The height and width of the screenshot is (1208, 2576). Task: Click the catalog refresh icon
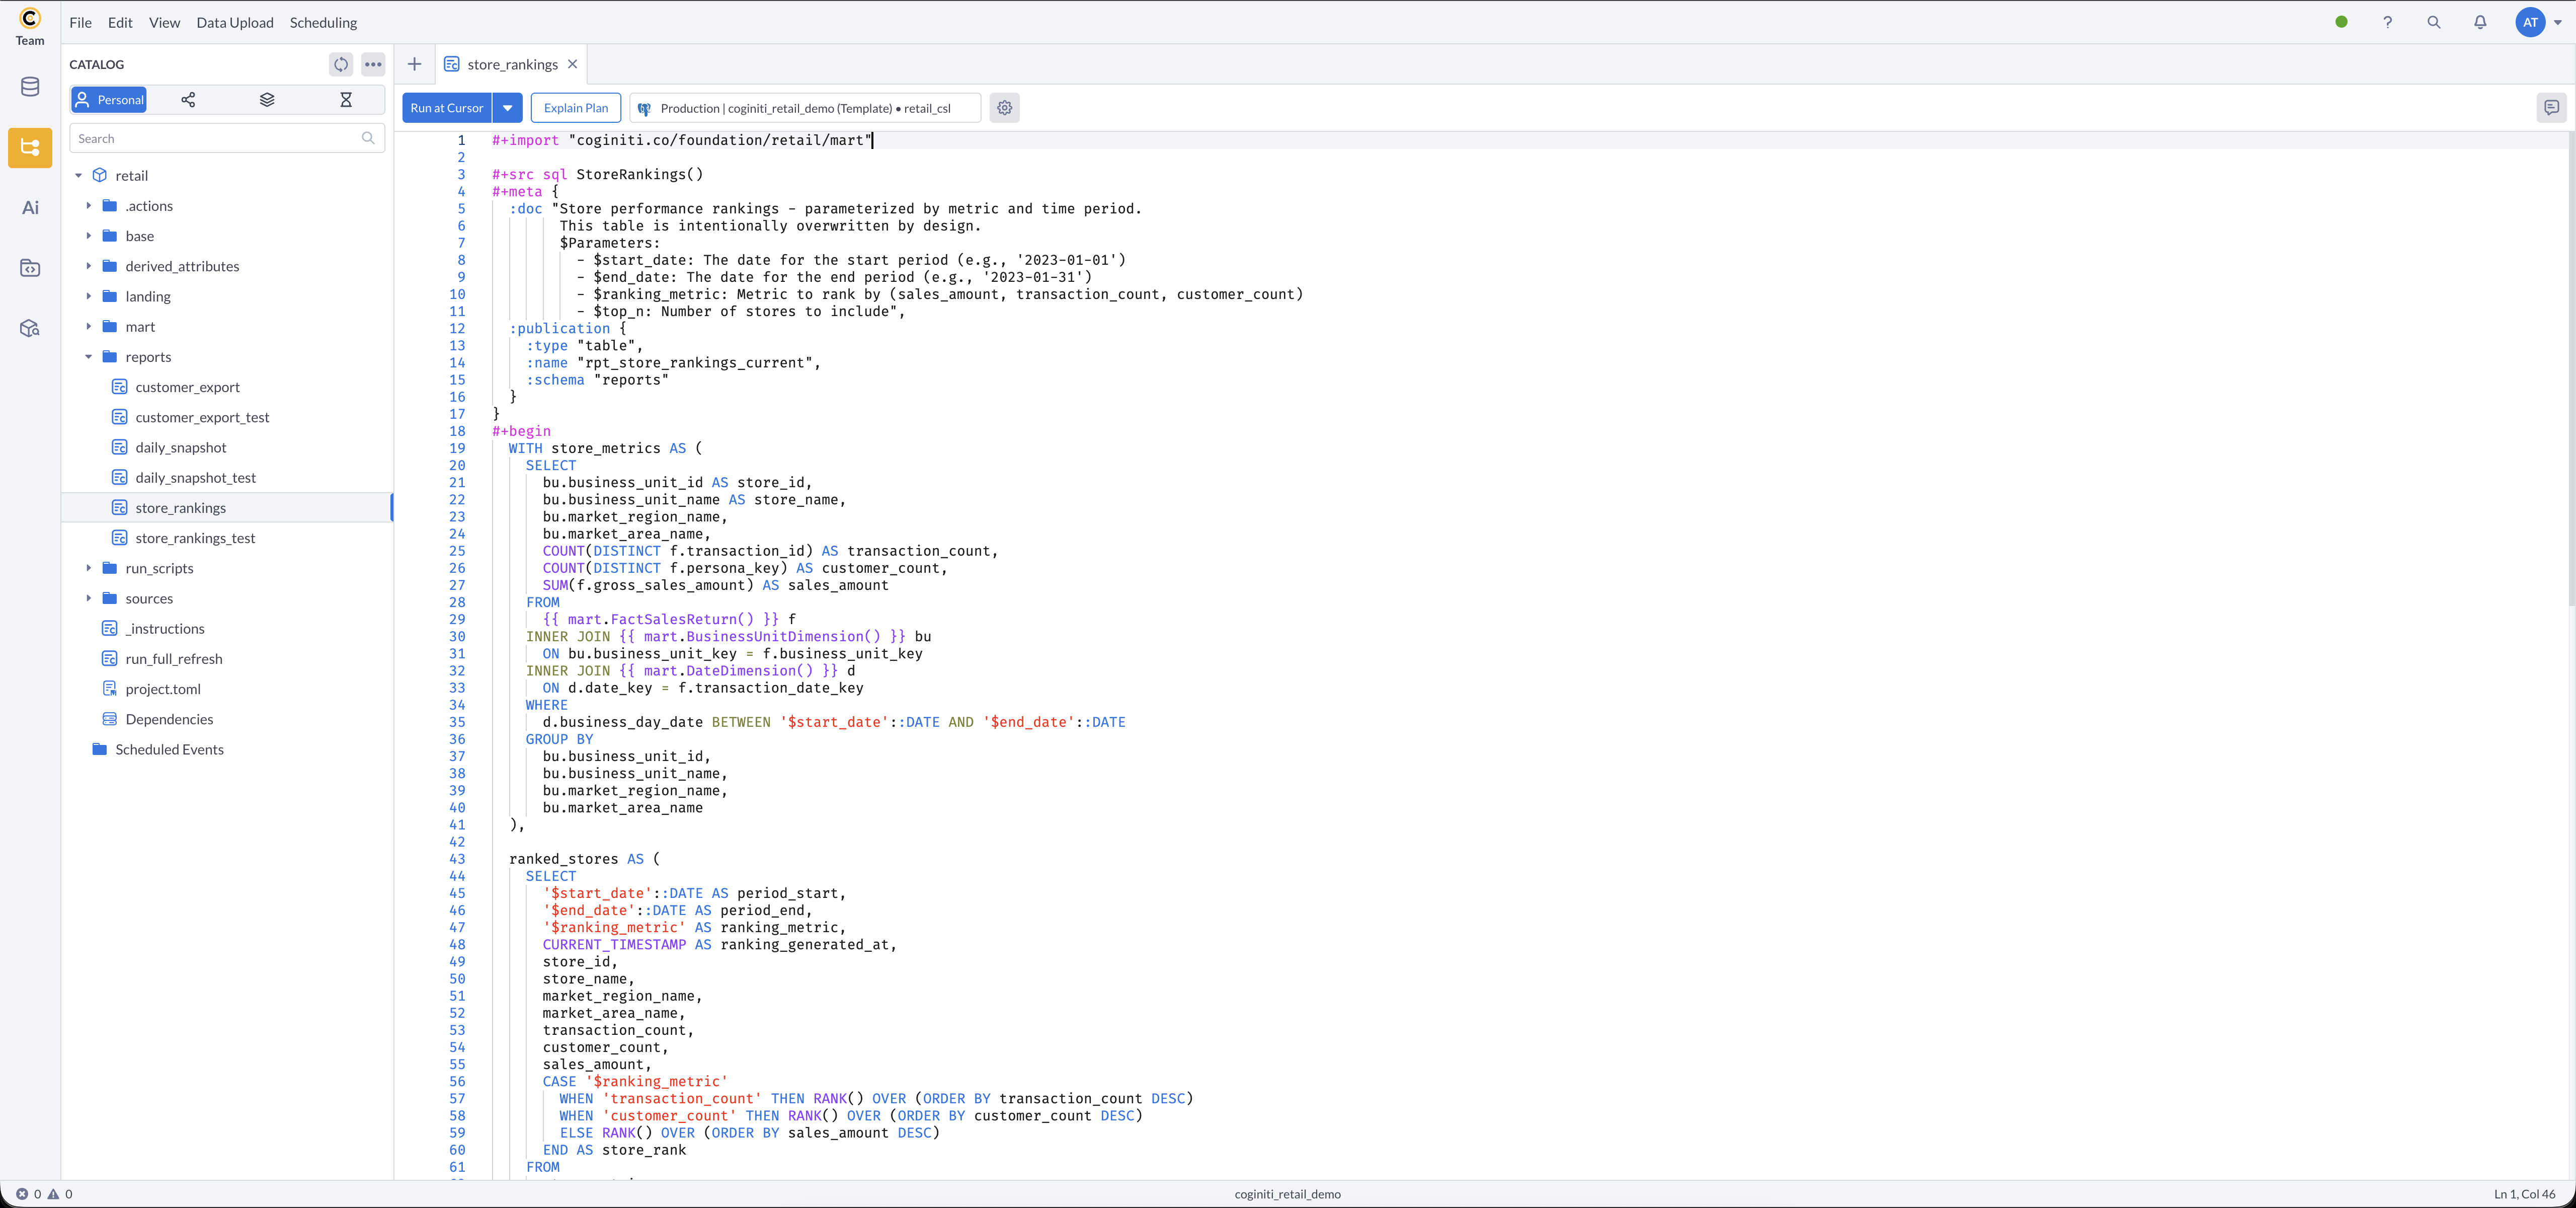click(x=341, y=64)
